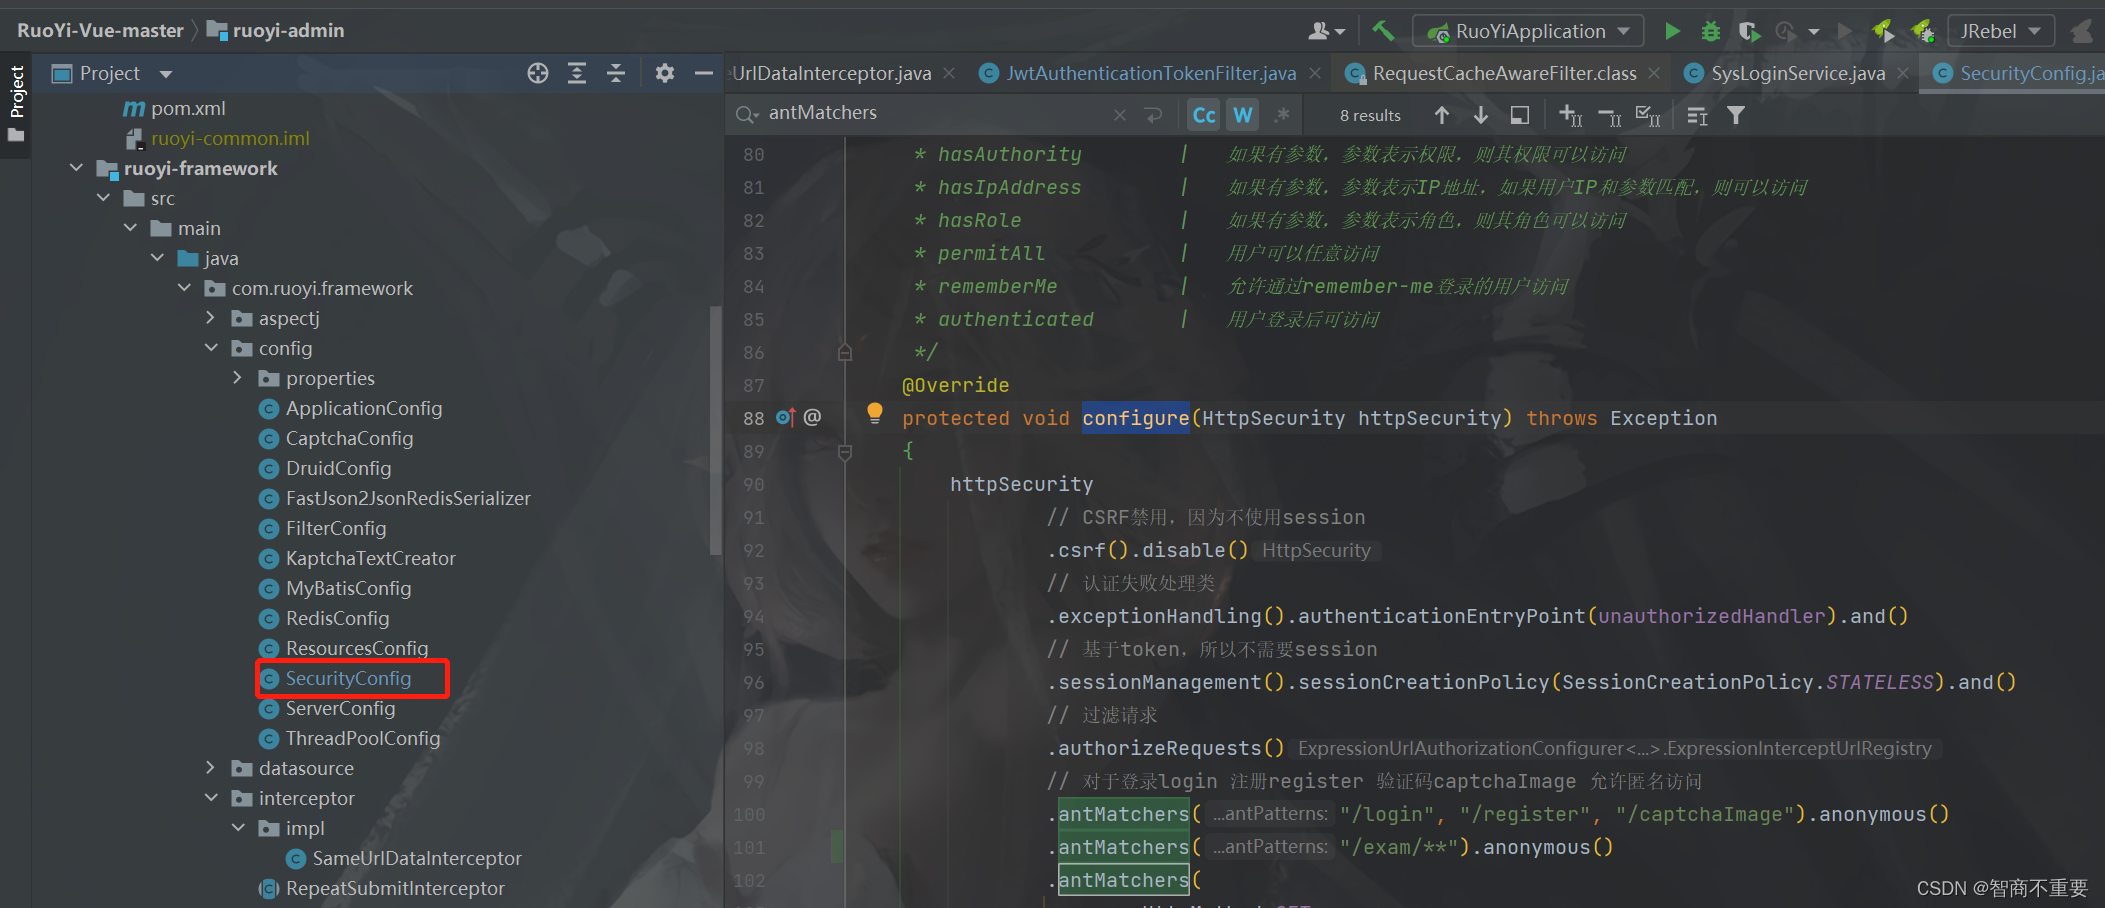Screen dimensions: 2105x908
Task: Jump to previous search occurrence
Action: pos(1442,115)
